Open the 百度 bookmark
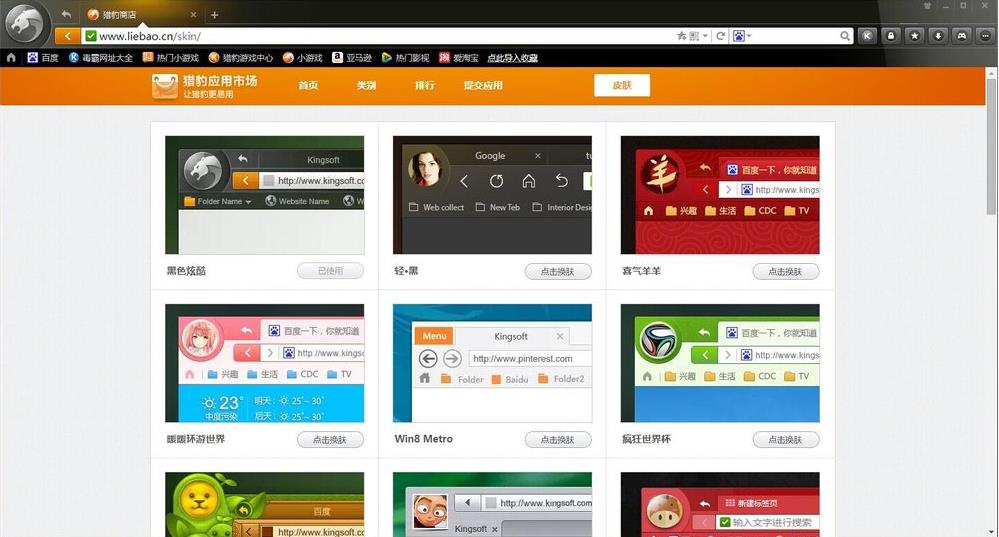 [x=43, y=57]
